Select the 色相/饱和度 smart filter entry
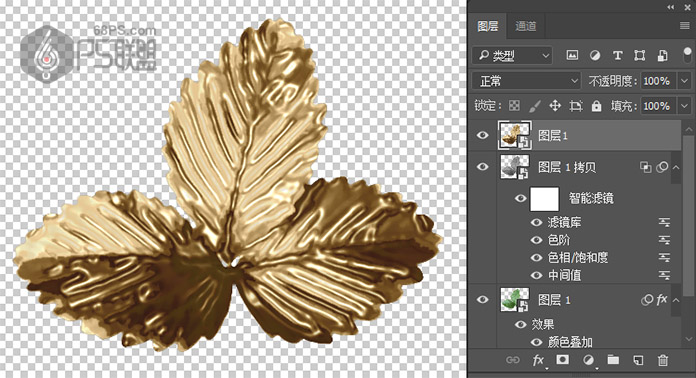The height and width of the screenshot is (378, 696). click(577, 258)
